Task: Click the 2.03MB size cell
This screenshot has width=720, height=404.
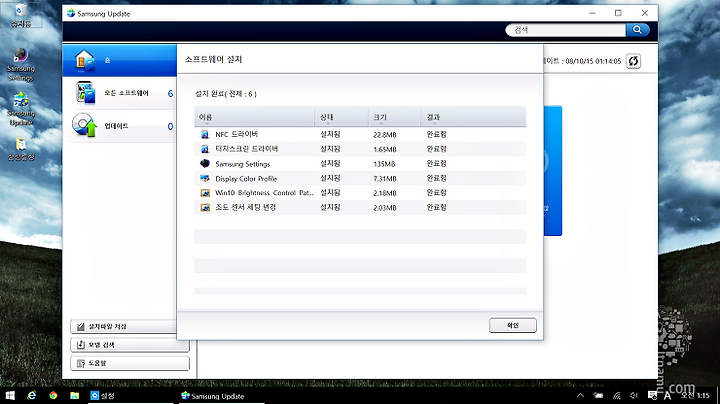Action: (x=385, y=208)
